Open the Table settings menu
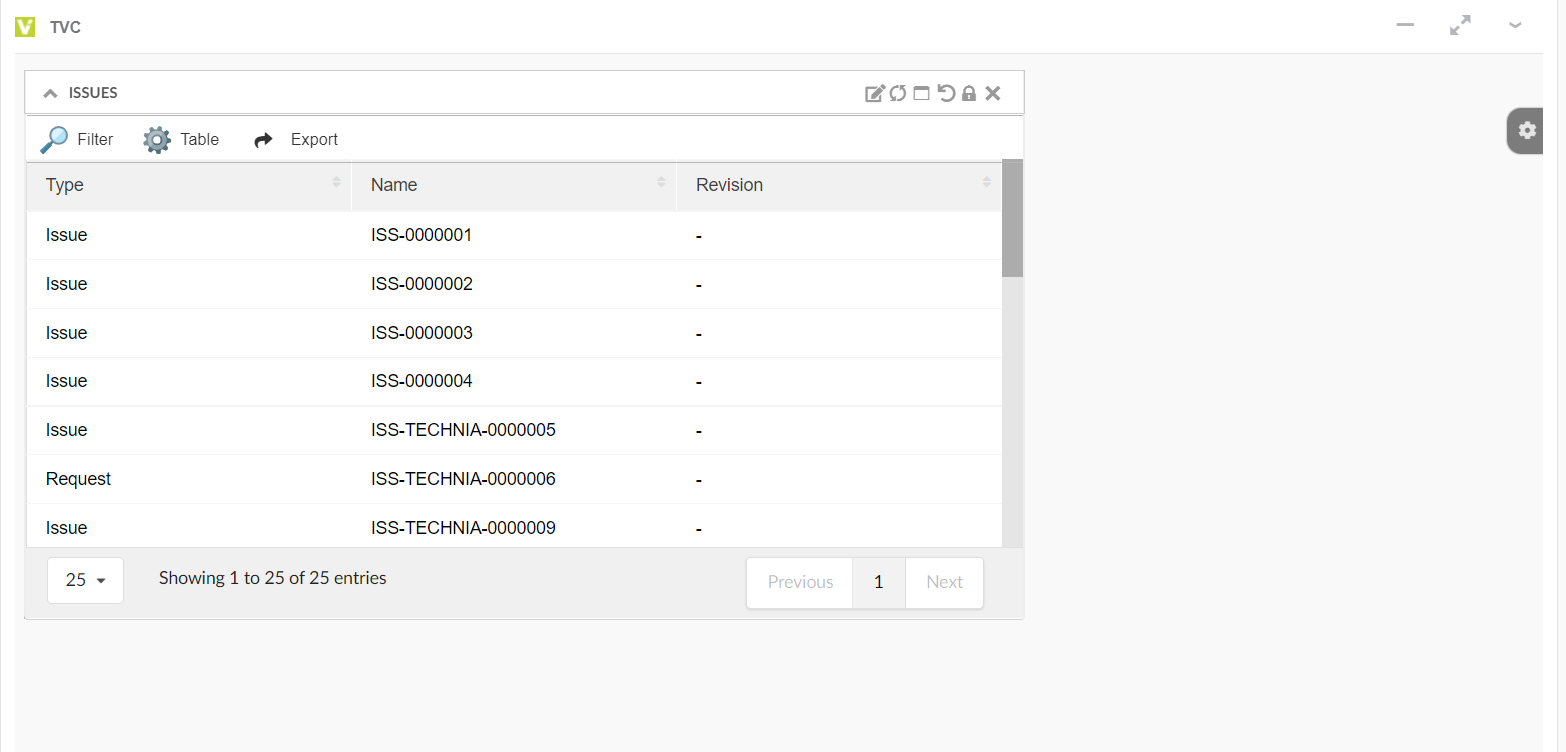This screenshot has height=752, width=1566. (181, 139)
